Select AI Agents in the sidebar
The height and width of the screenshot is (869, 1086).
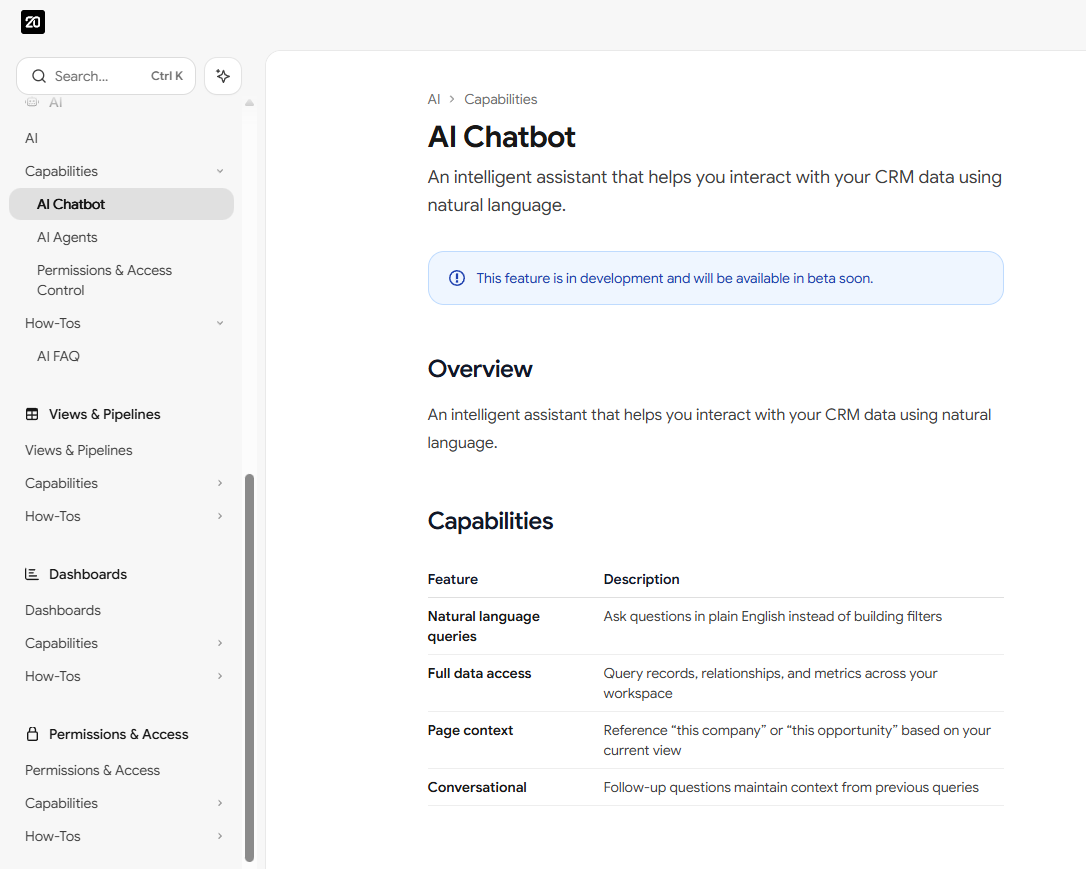tap(67, 237)
